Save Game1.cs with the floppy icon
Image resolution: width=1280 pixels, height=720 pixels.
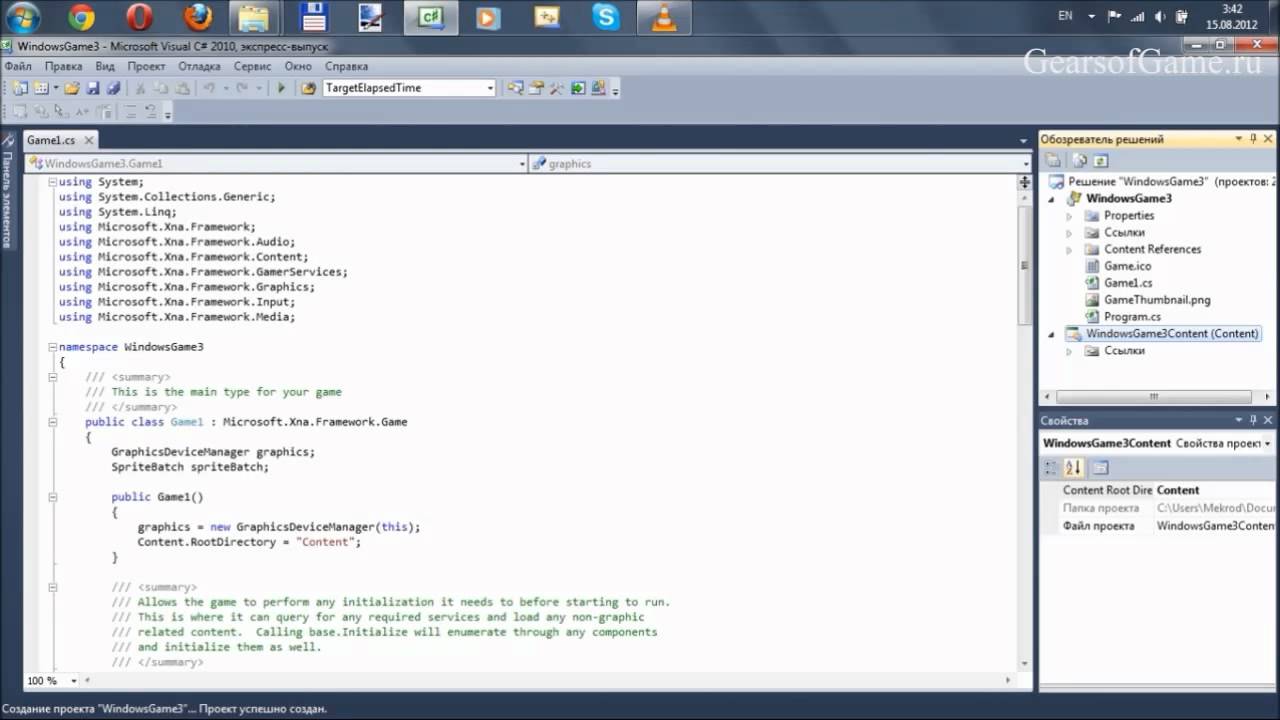click(x=92, y=88)
